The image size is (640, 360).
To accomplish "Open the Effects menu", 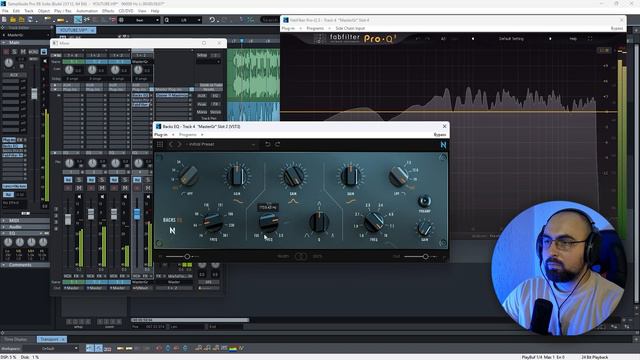I will [x=108, y=11].
